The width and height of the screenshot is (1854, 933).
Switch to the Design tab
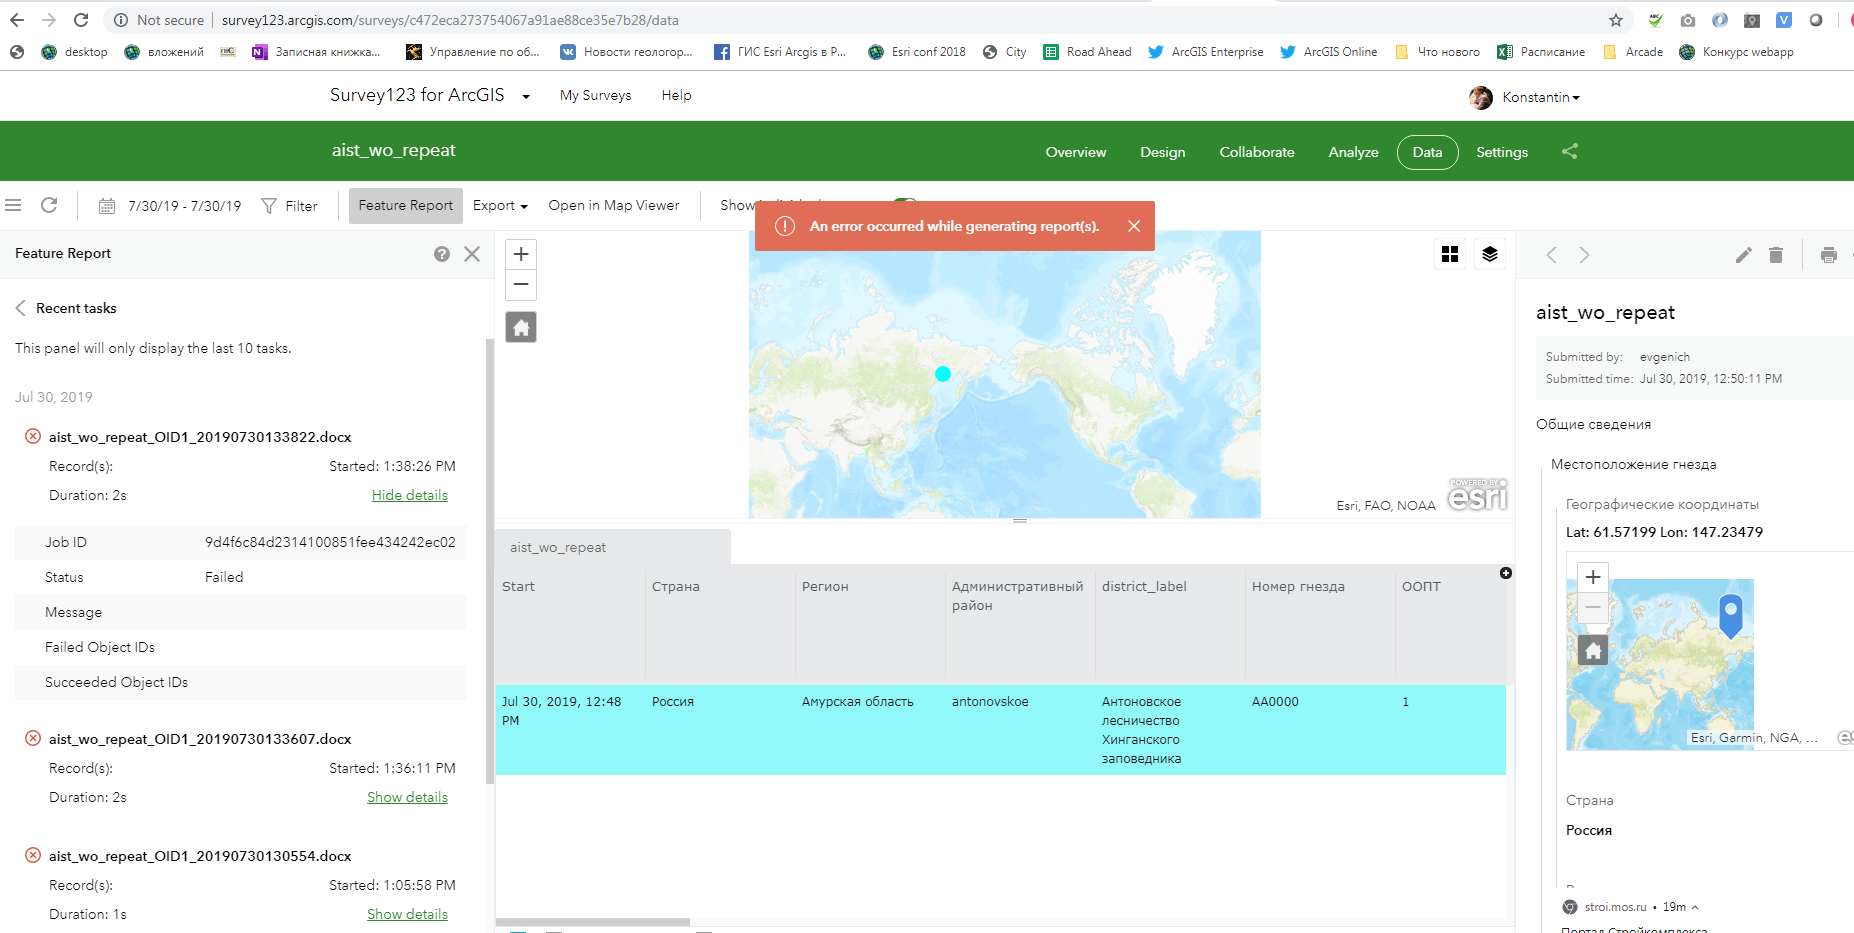click(x=1163, y=152)
